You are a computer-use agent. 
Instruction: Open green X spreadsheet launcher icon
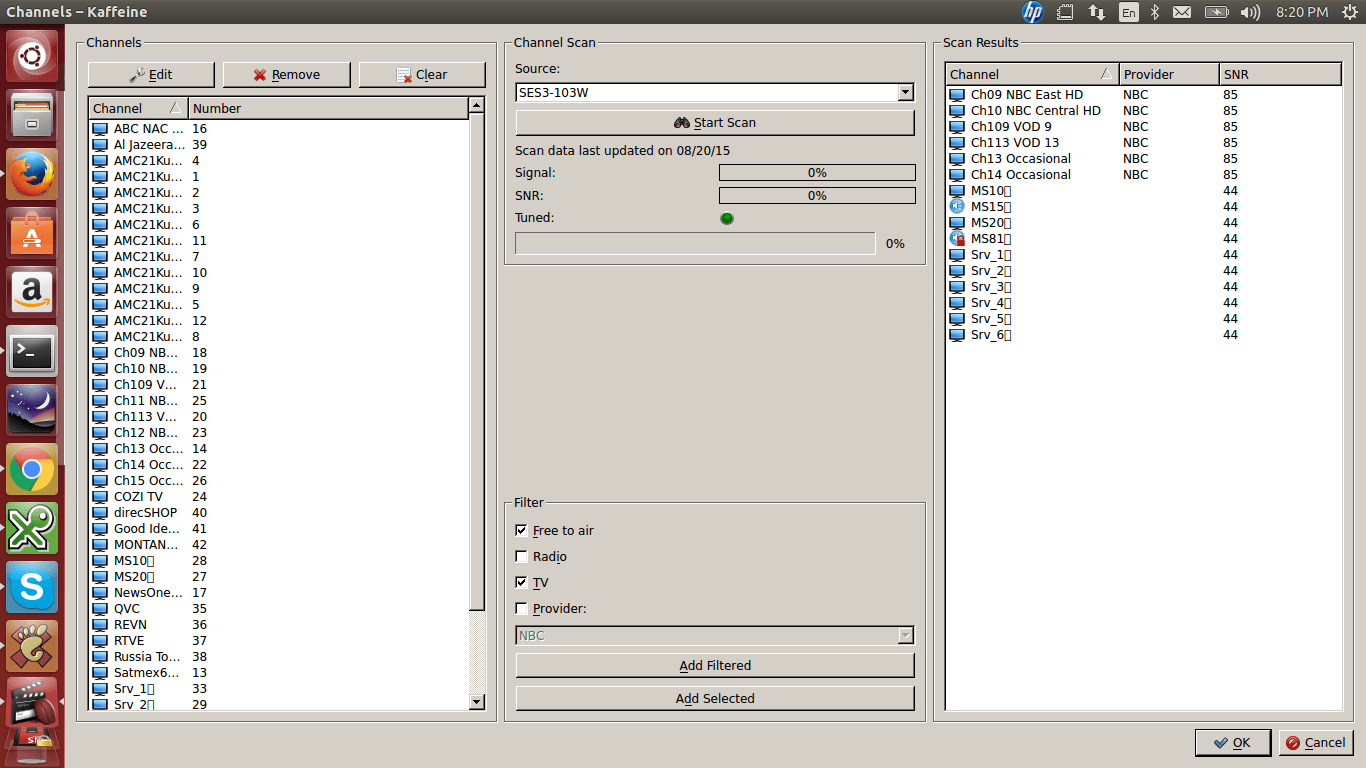32,528
